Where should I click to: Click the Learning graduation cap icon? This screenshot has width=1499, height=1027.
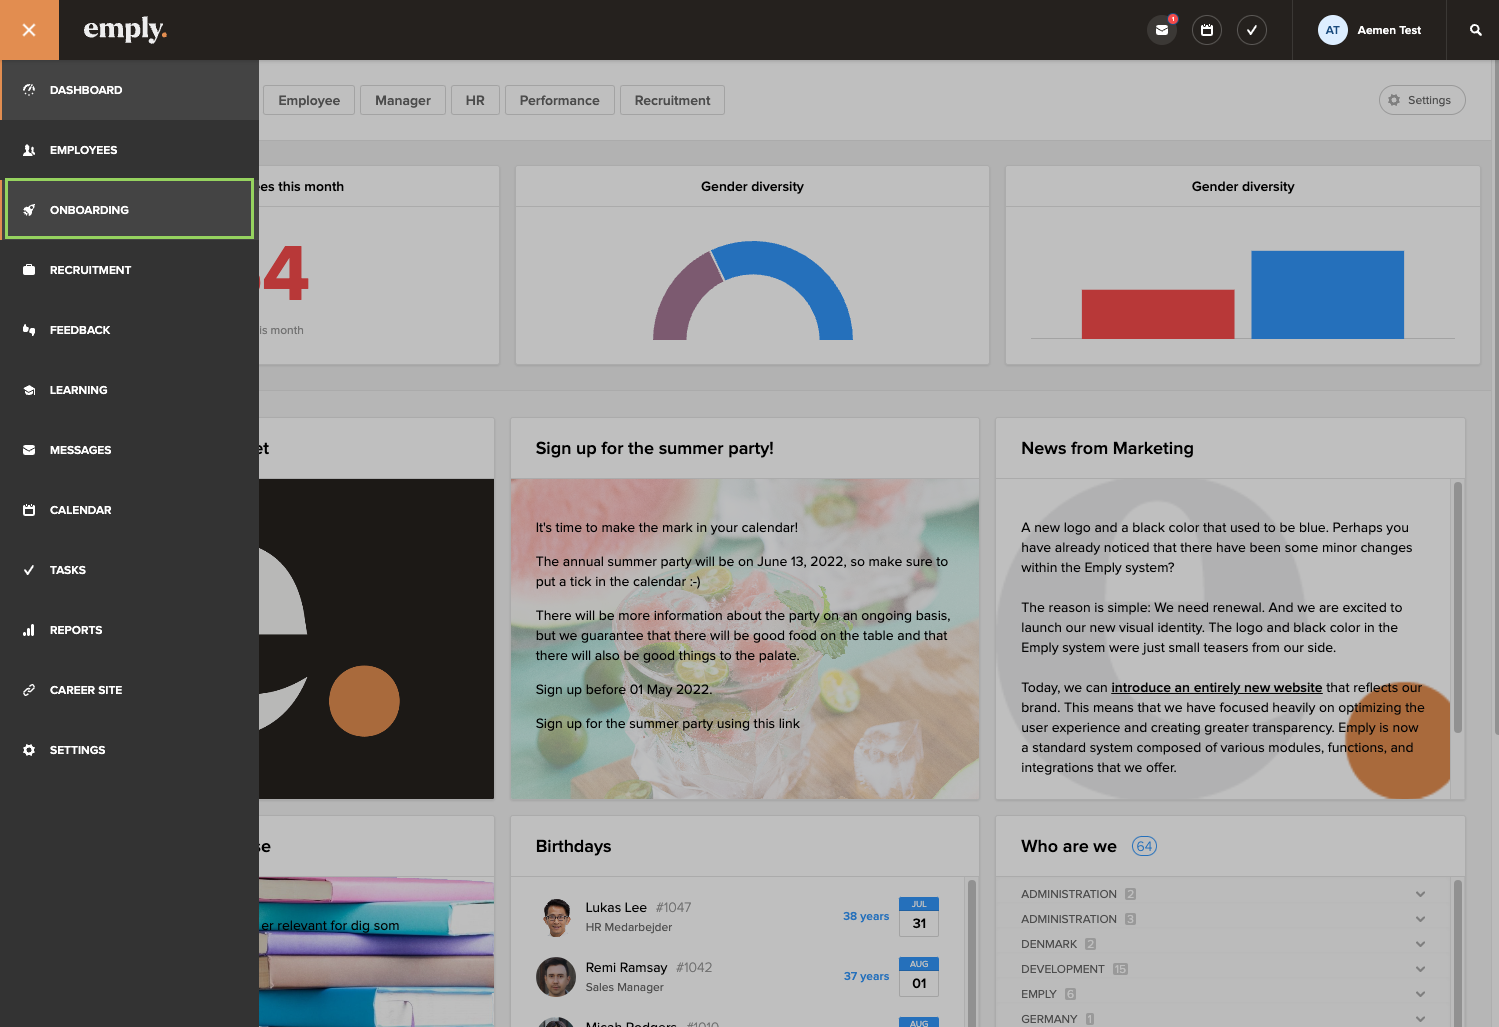pos(29,390)
